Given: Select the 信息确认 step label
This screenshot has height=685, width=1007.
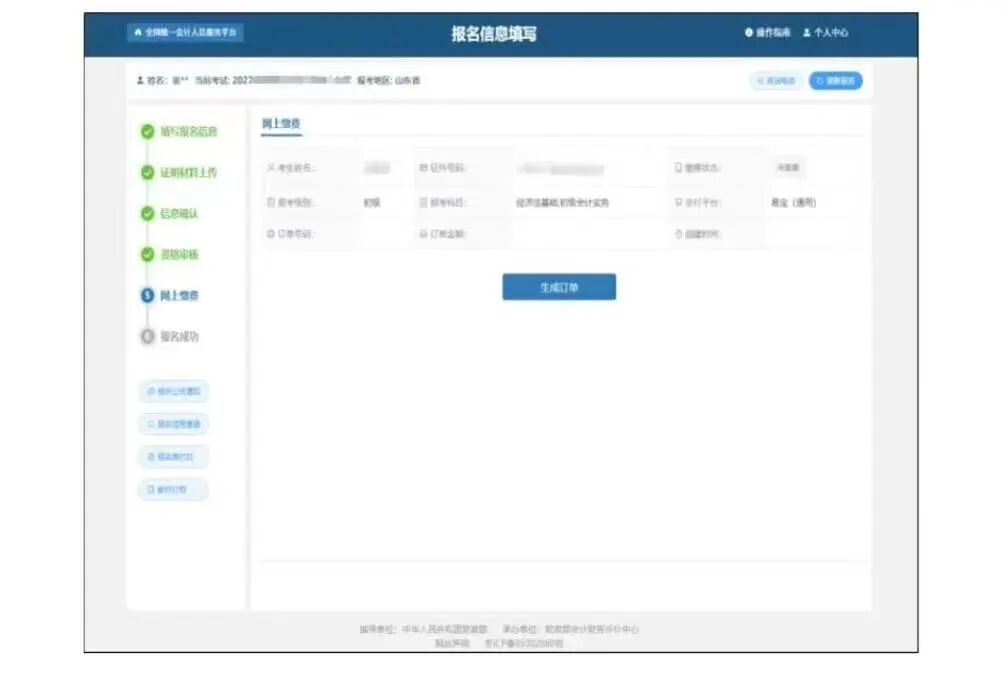Looking at the screenshot, I should pyautogui.click(x=180, y=213).
